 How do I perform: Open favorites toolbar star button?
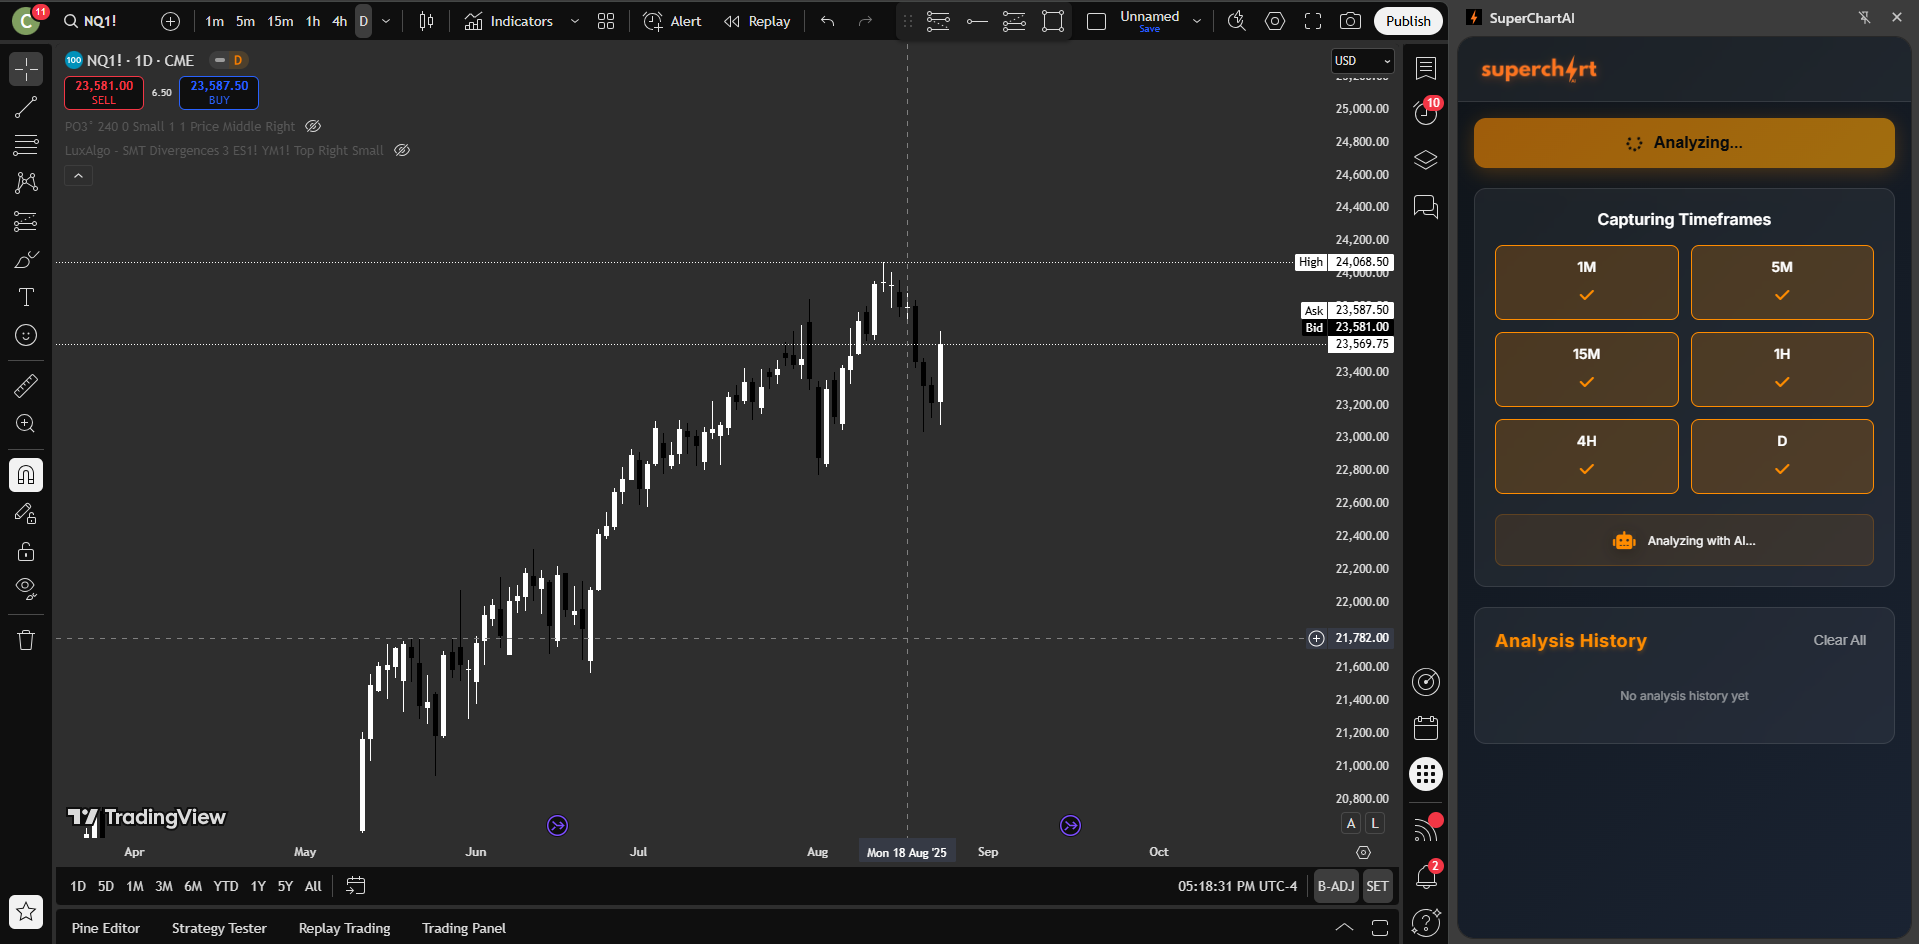pos(26,911)
